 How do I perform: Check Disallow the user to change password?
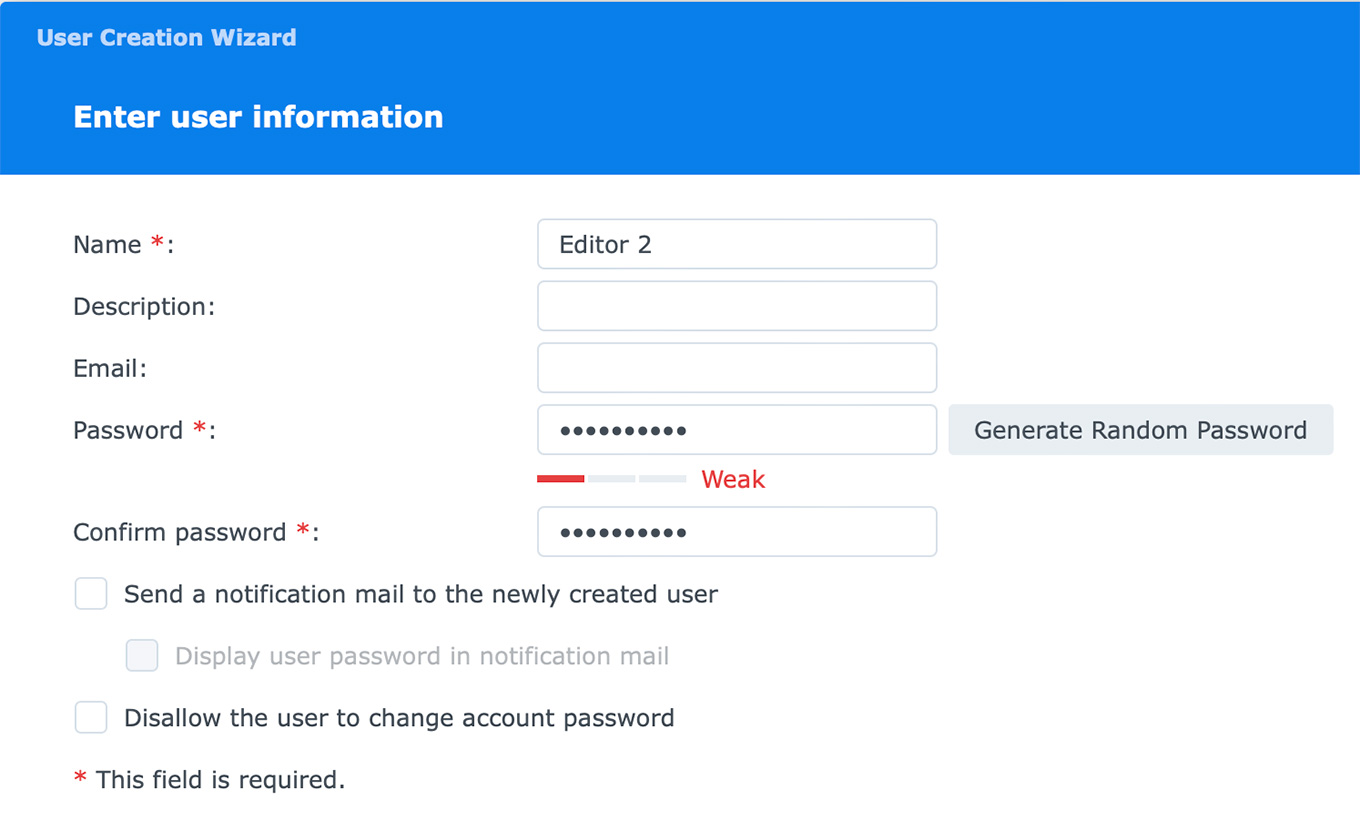pos(91,718)
